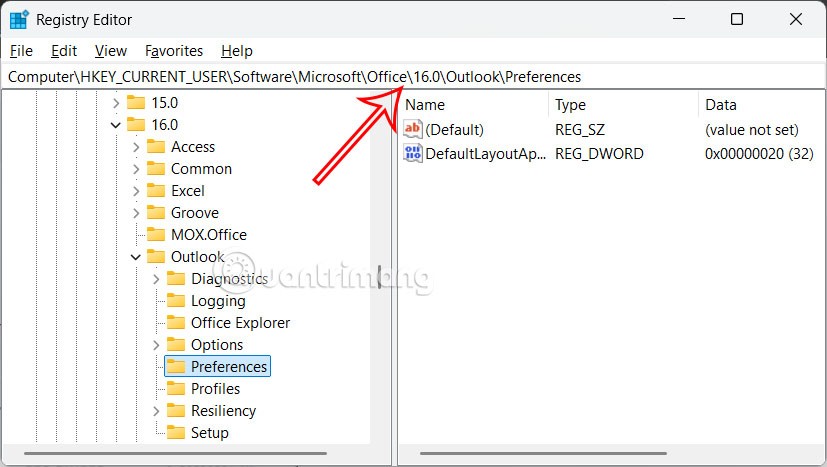
Task: Open the View menu
Action: click(111, 51)
